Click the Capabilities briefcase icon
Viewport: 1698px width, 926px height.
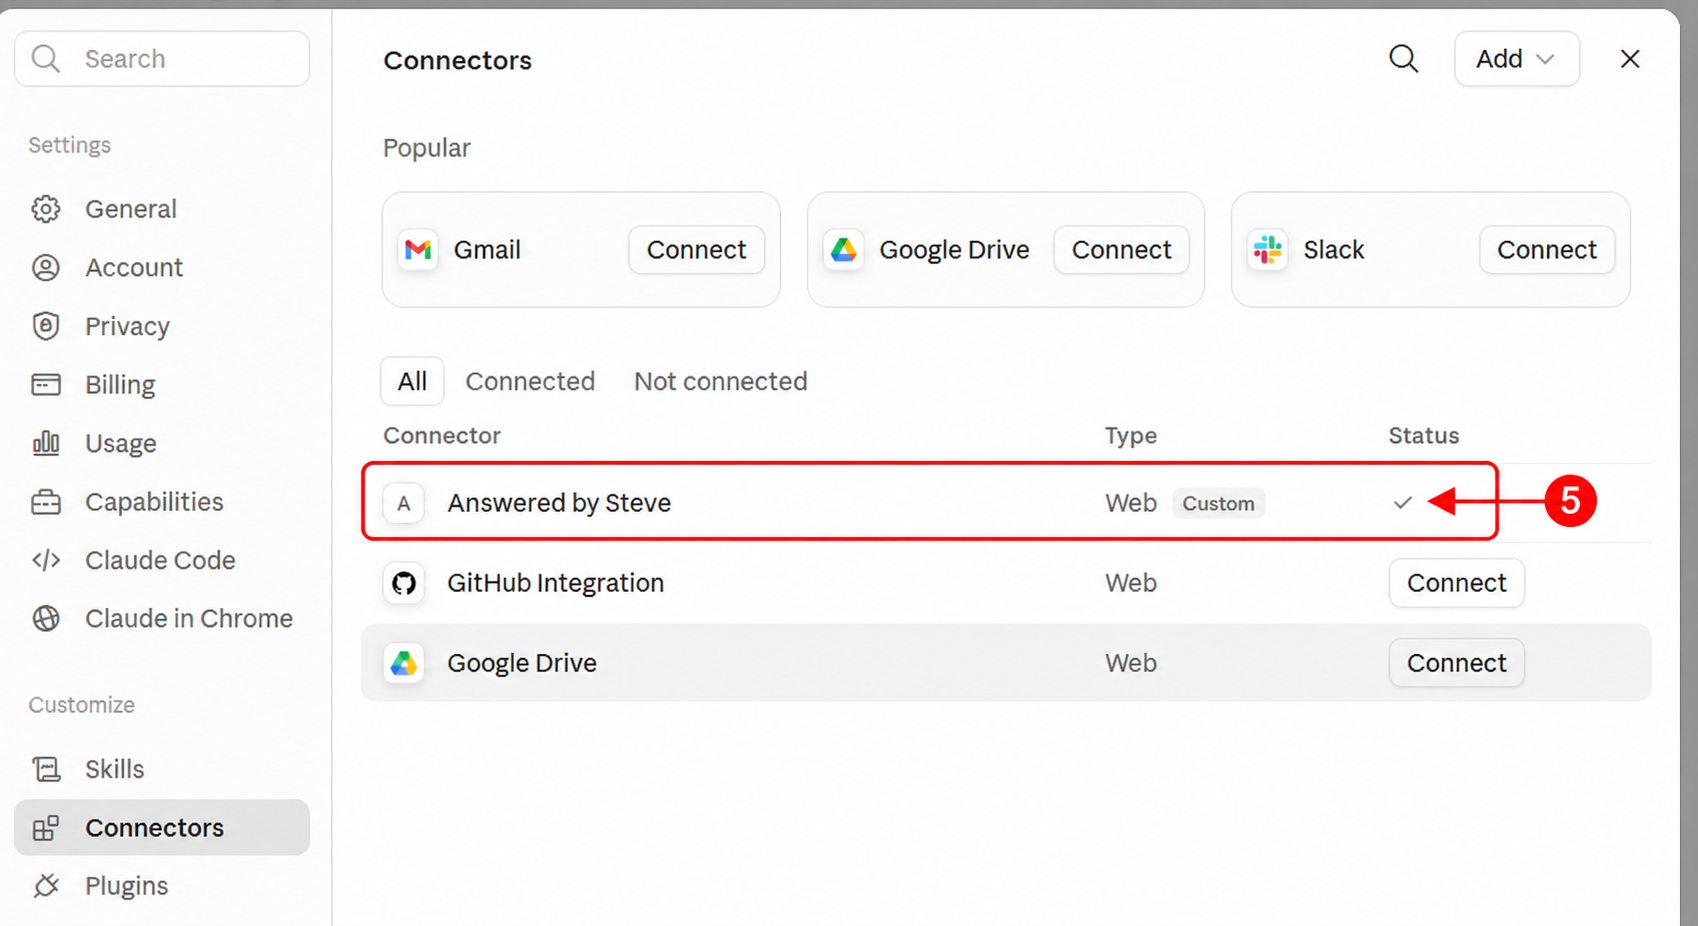tap(46, 502)
